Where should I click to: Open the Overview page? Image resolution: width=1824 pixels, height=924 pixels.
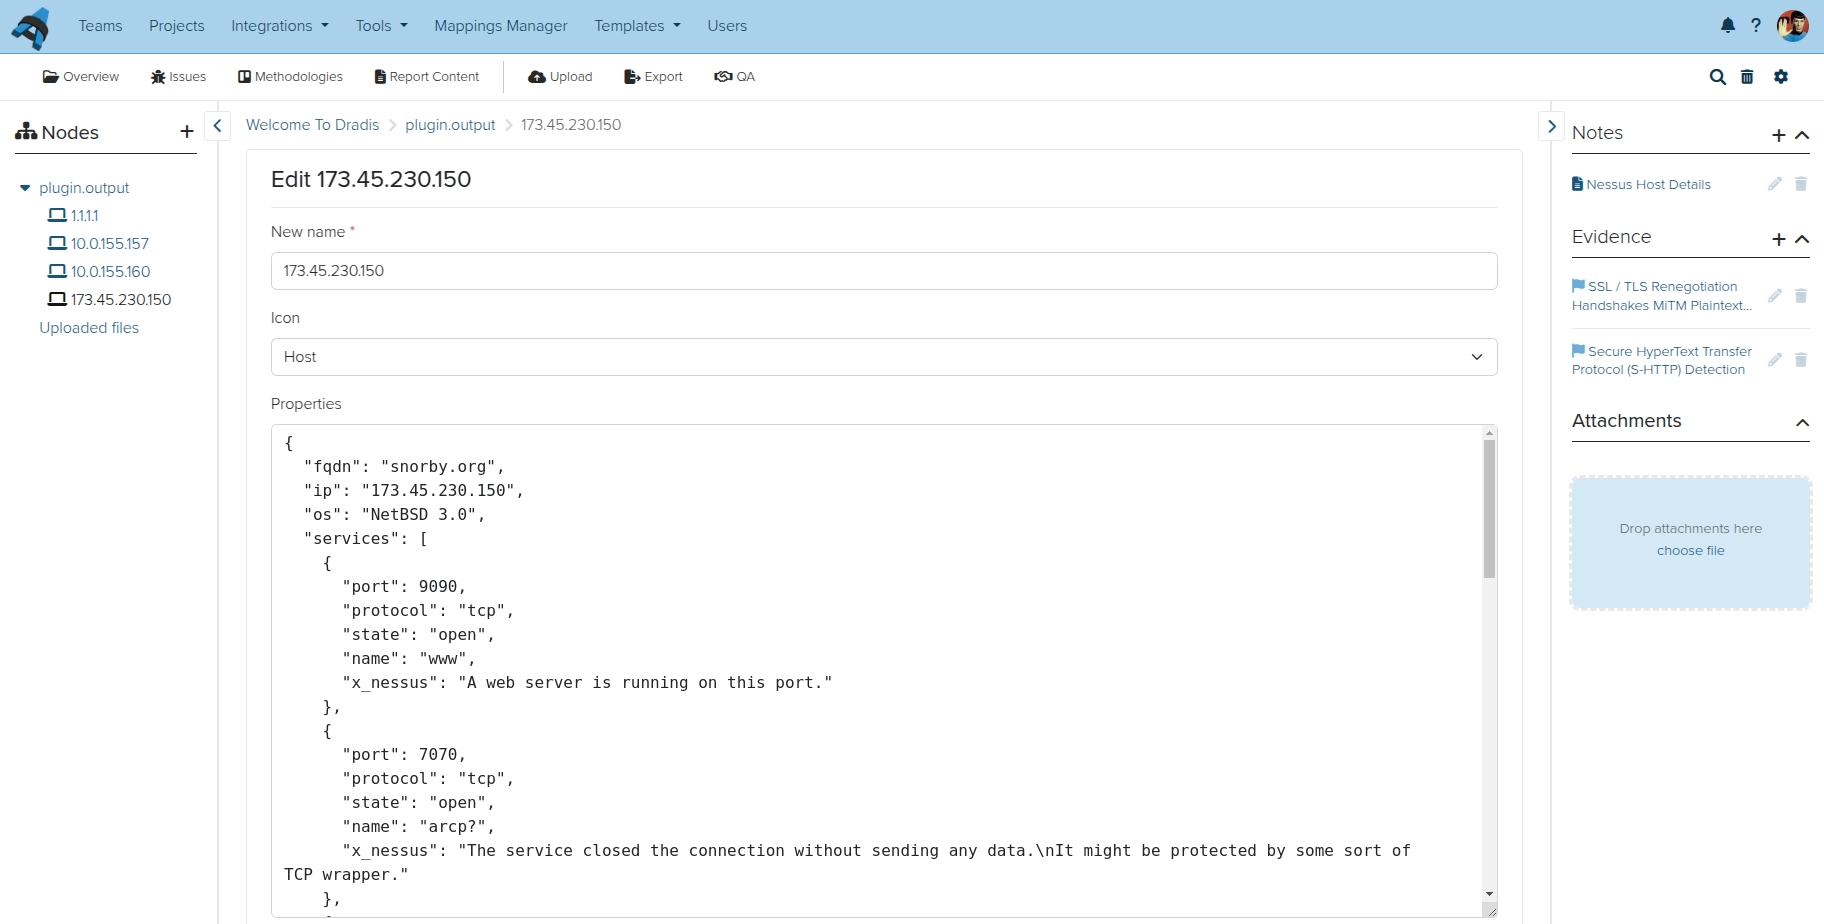tap(80, 77)
